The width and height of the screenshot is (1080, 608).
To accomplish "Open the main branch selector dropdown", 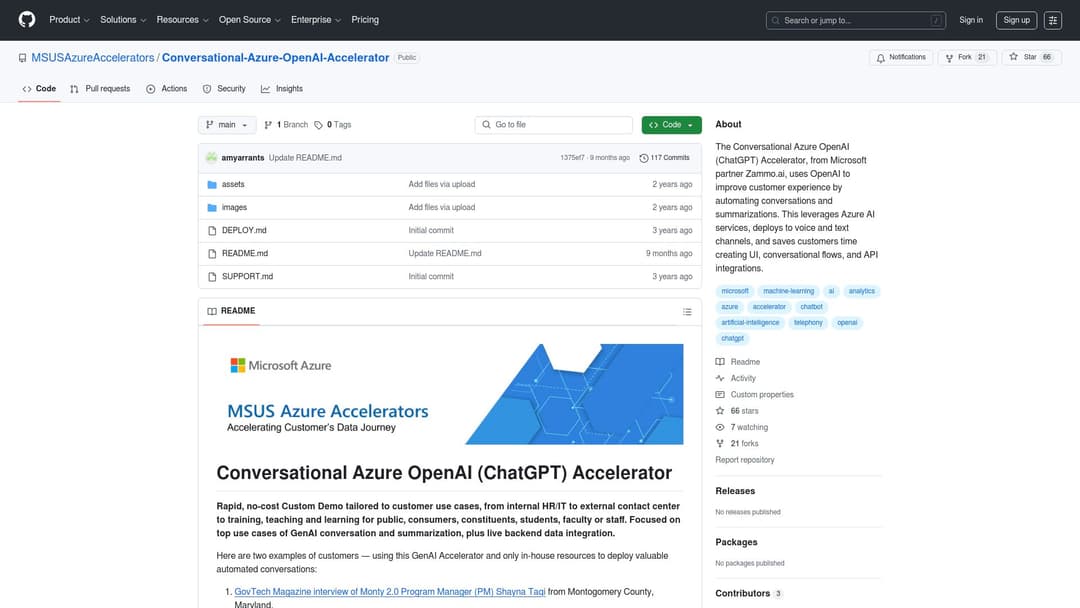I will click(x=227, y=125).
